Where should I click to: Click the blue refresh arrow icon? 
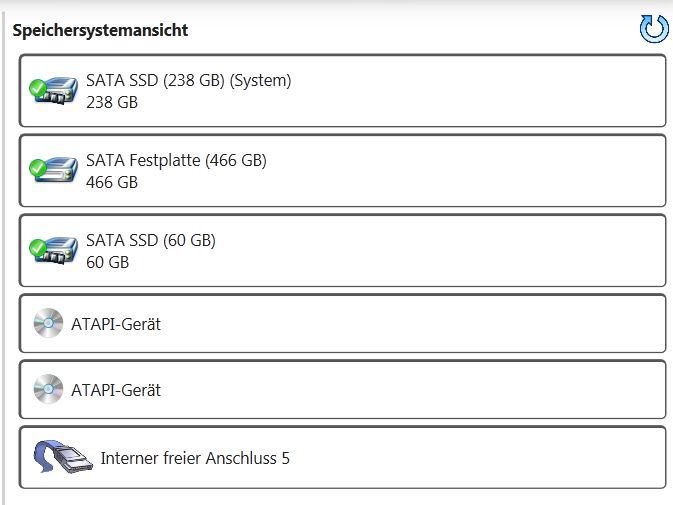pyautogui.click(x=654, y=29)
